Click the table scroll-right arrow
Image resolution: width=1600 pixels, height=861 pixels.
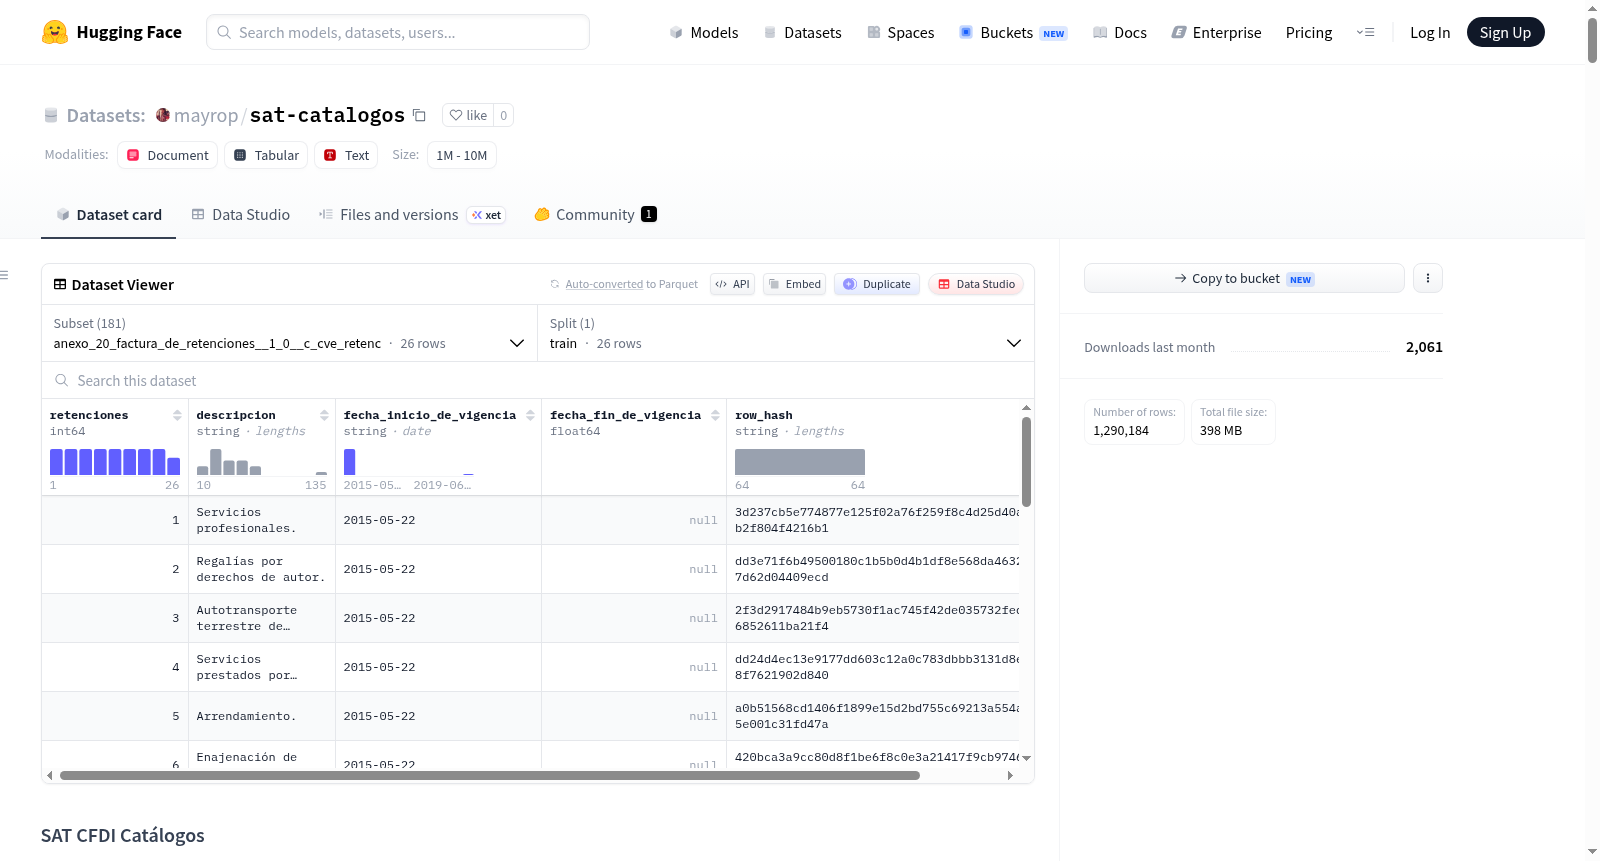[x=1010, y=775]
